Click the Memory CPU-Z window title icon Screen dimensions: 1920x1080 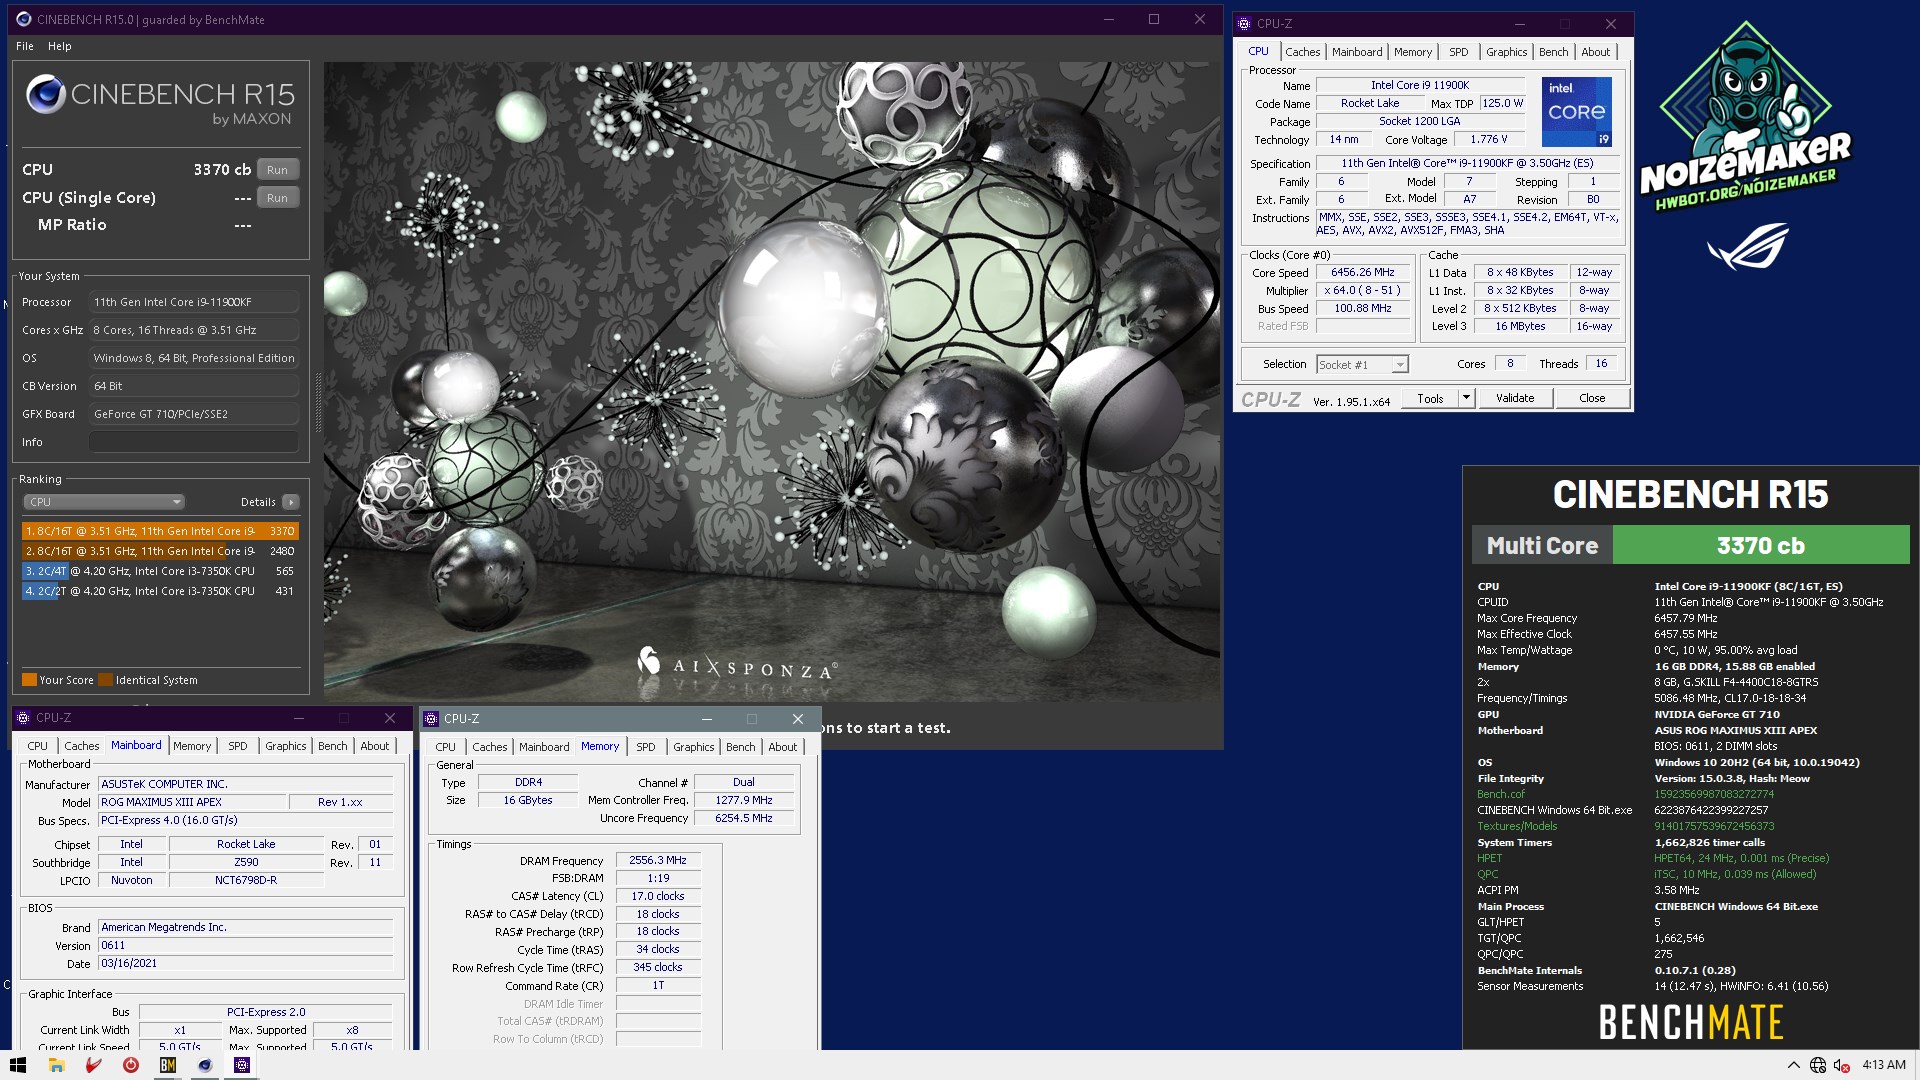point(431,719)
